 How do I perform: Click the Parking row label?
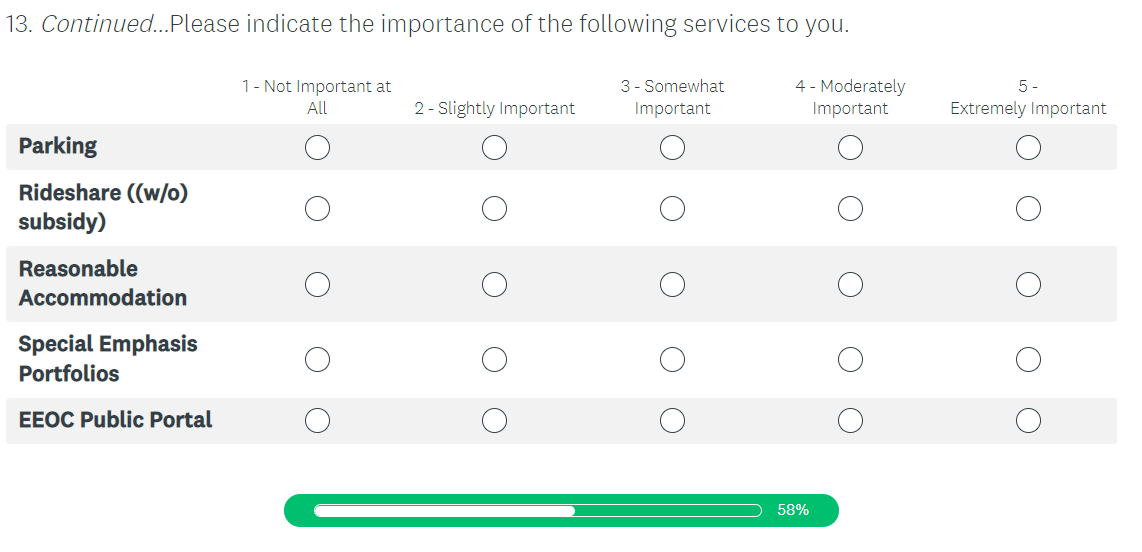click(x=58, y=146)
